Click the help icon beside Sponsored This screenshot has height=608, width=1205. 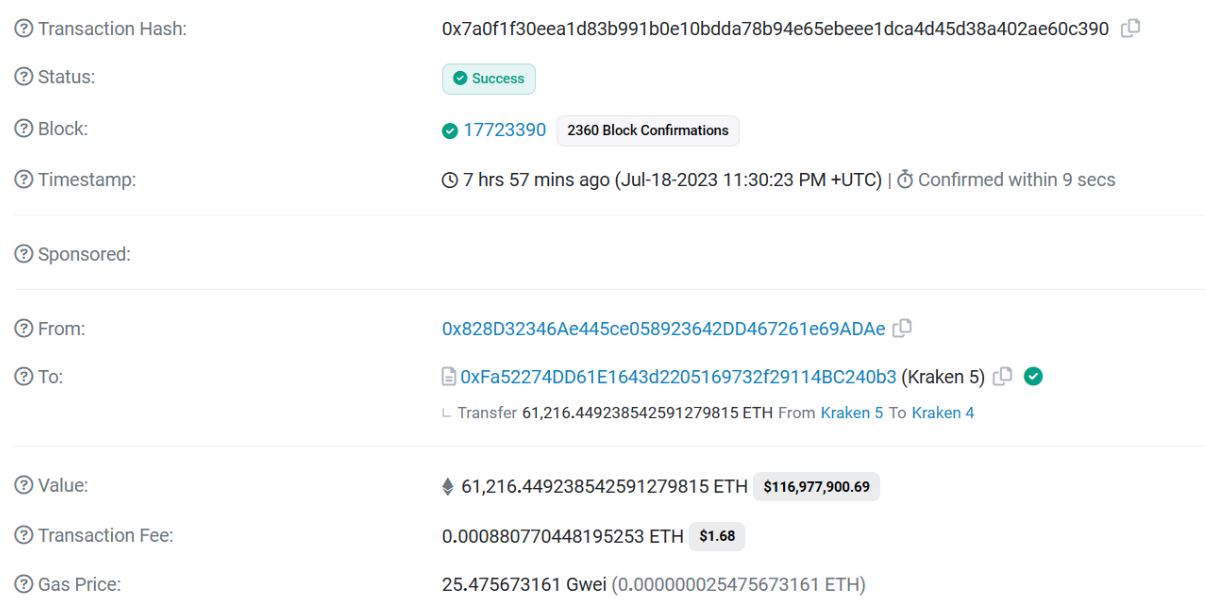coord(22,254)
